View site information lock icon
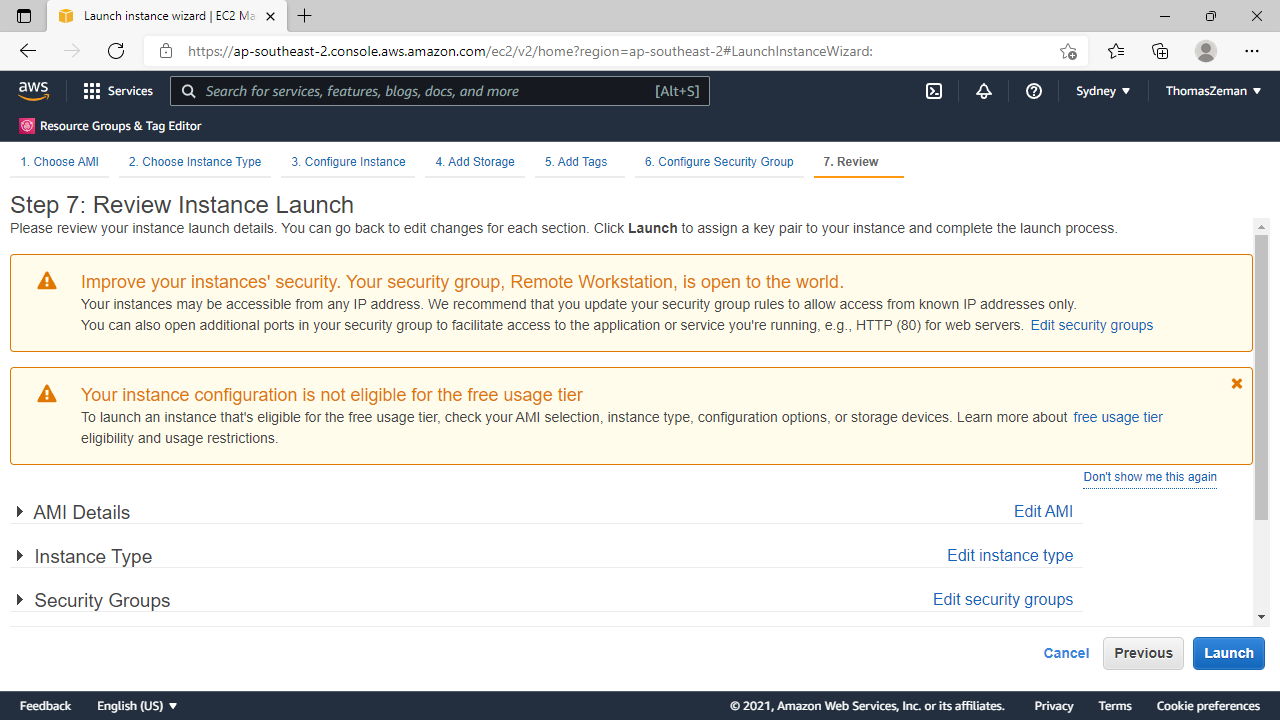The height and width of the screenshot is (720, 1280). (166, 51)
